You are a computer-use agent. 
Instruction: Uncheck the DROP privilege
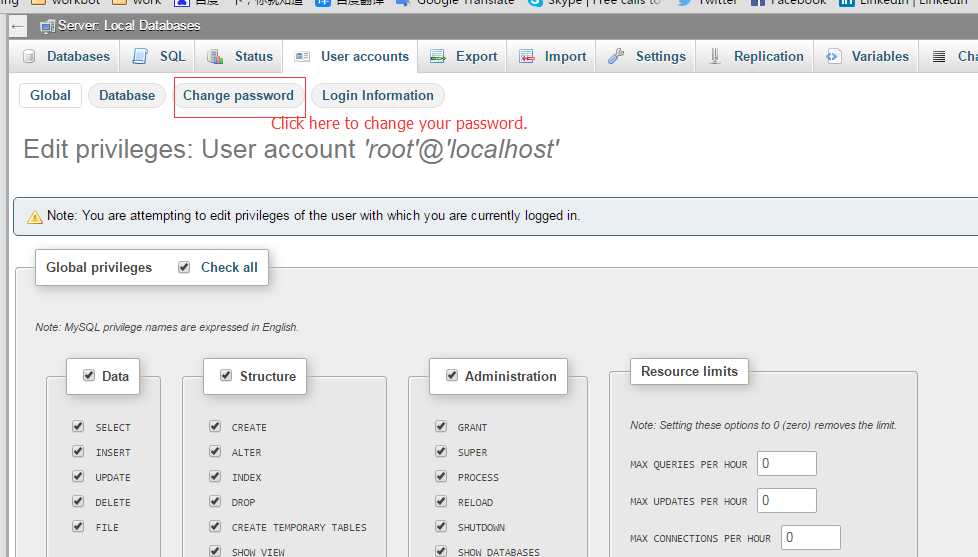coord(215,501)
